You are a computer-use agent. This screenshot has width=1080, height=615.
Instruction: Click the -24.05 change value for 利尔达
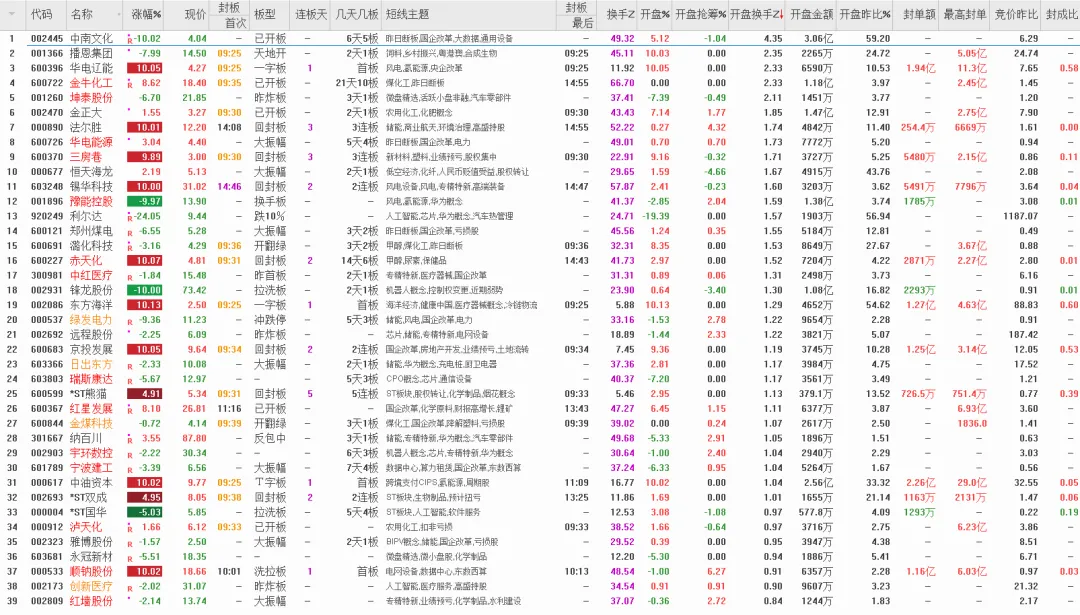tap(147, 216)
